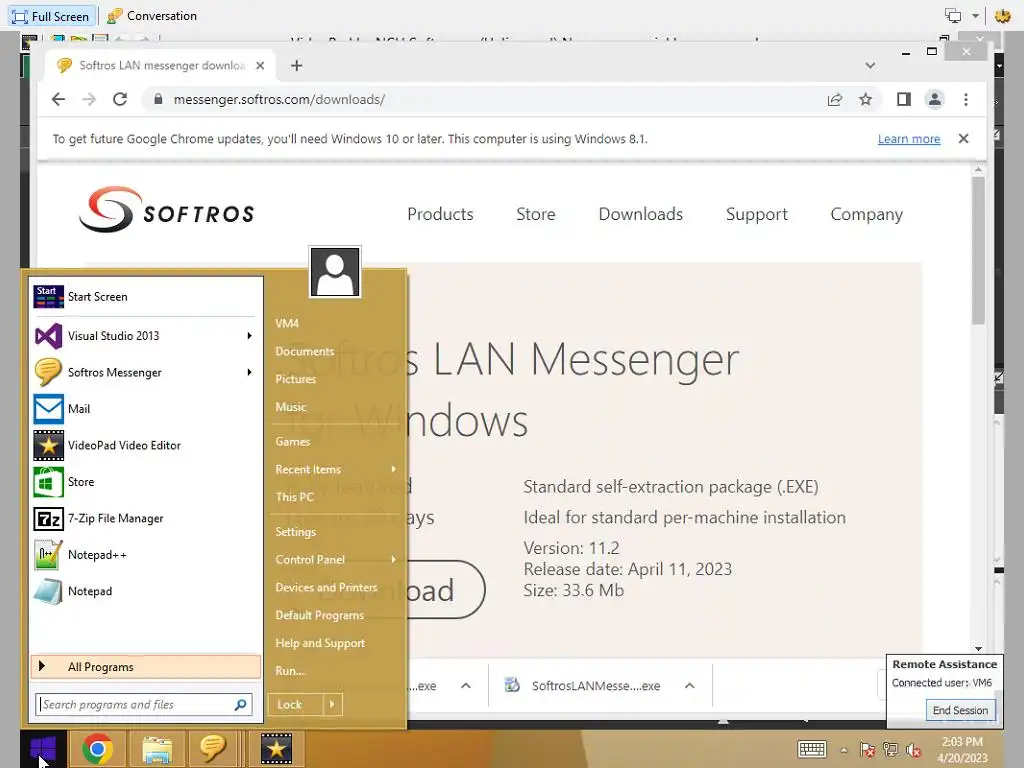The image size is (1024, 768).
Task: Click the on-screen keyboard tray icon
Action: (812, 749)
